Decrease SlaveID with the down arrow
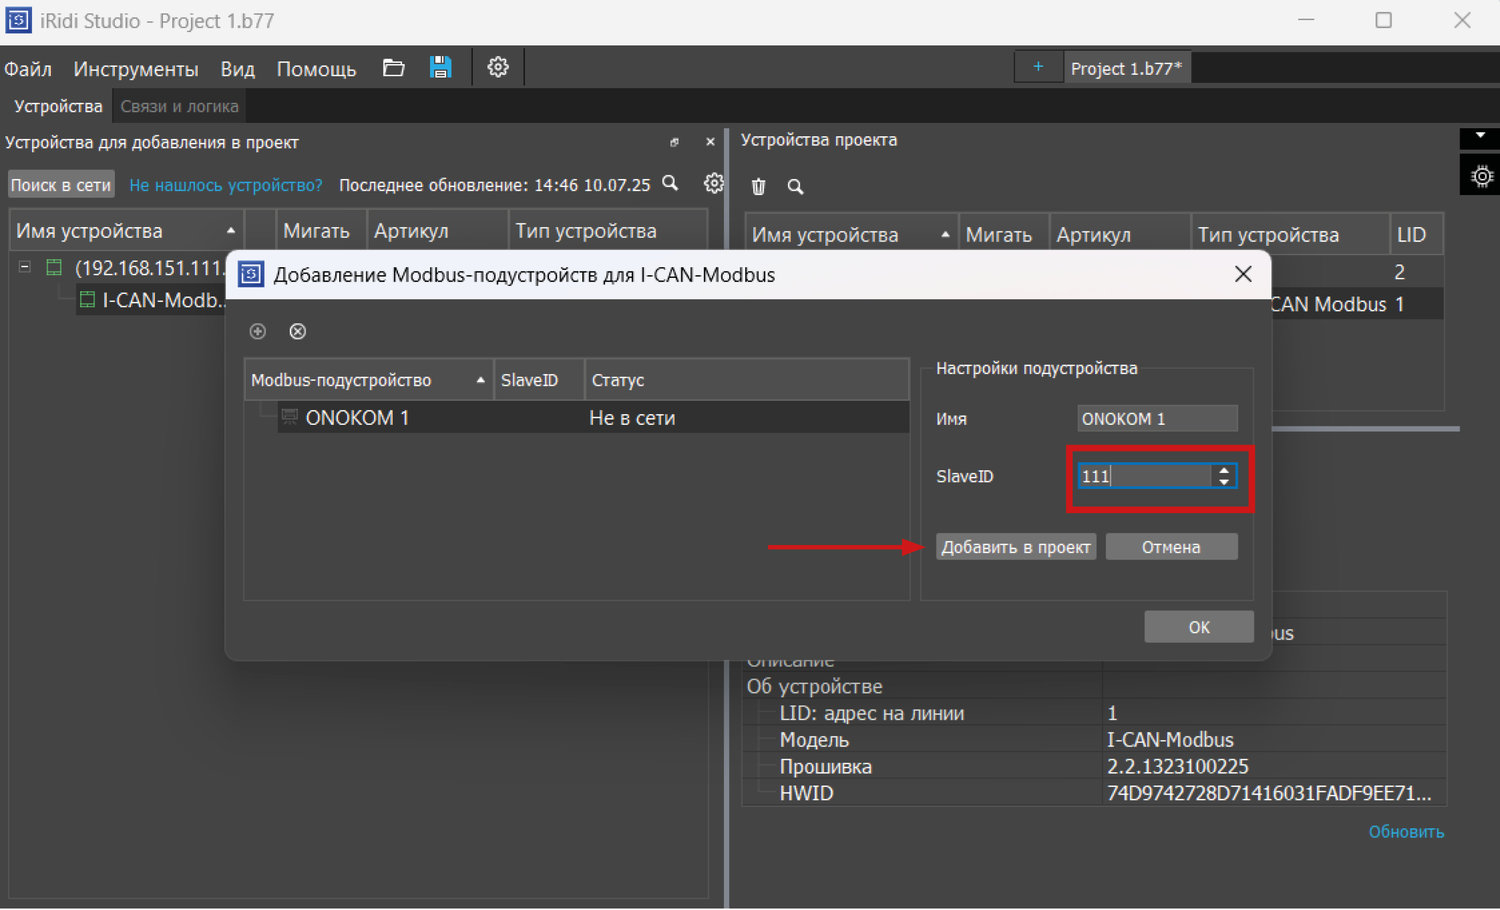 1224,482
